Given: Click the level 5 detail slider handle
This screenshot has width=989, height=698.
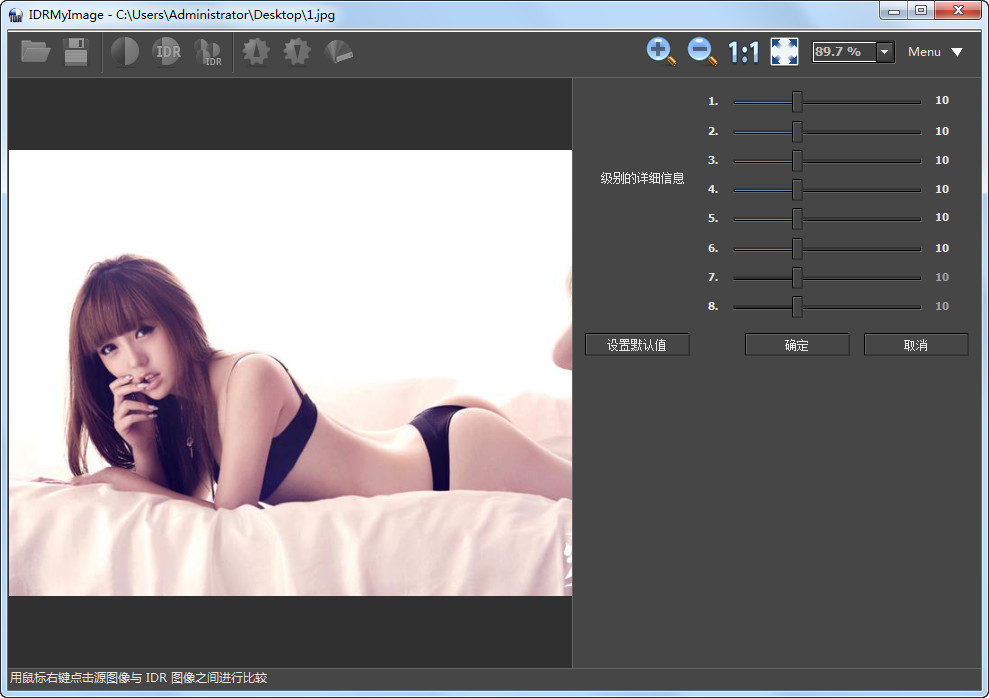Looking at the screenshot, I should click(797, 218).
